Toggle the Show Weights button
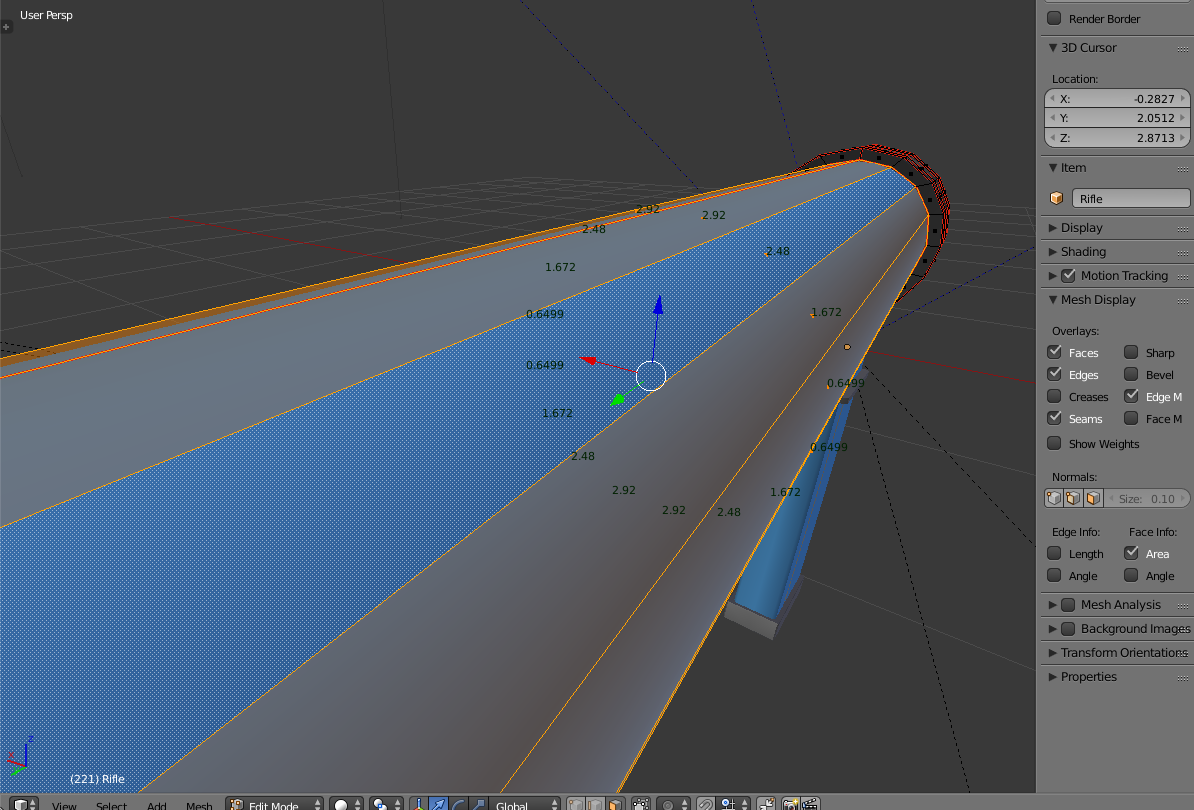Screen dimensions: 1194x810 click(x=1055, y=443)
